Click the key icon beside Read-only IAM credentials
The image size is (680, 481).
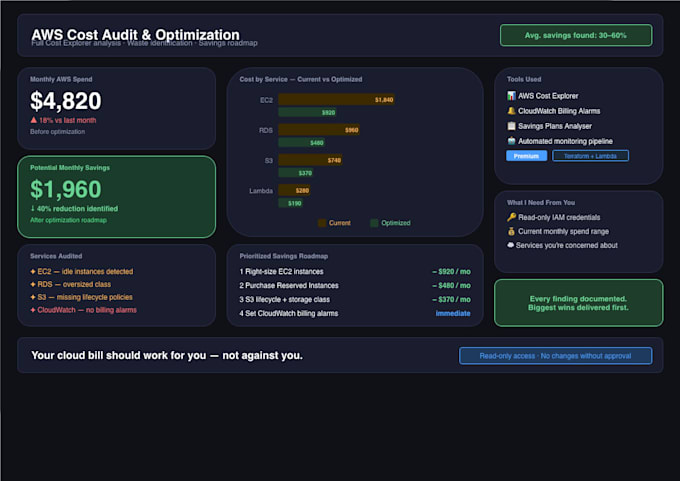pos(511,217)
